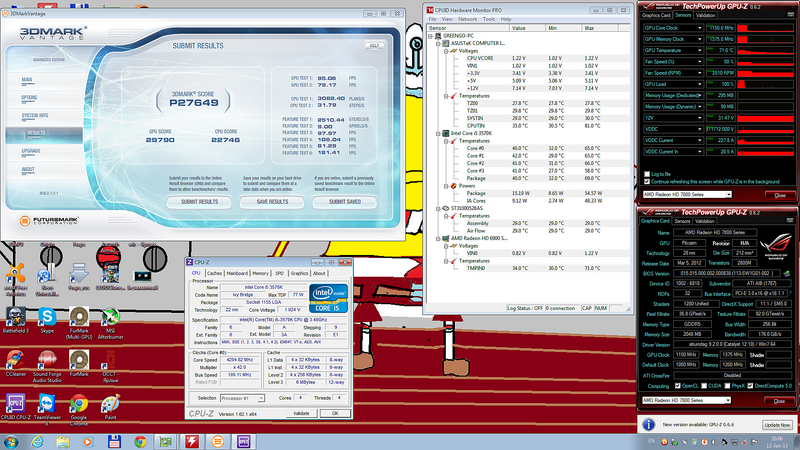Launch Paint from the desktop
Viewport: 800px width, 450px height.
point(110,407)
